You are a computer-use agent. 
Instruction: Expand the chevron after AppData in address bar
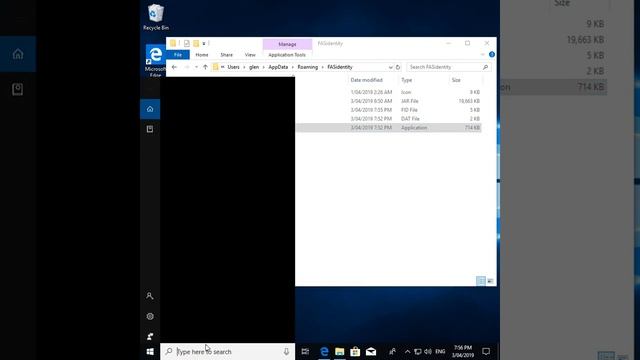(x=293, y=67)
